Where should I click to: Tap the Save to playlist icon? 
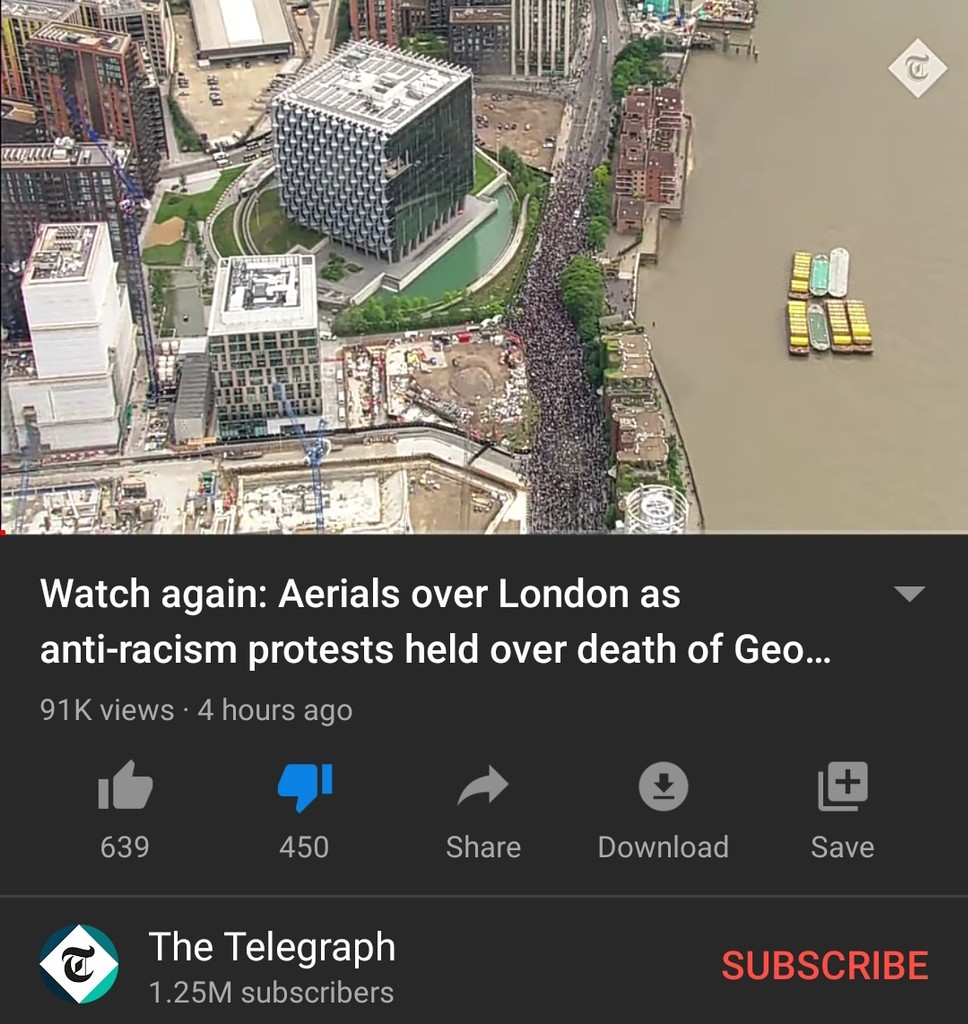[x=843, y=786]
